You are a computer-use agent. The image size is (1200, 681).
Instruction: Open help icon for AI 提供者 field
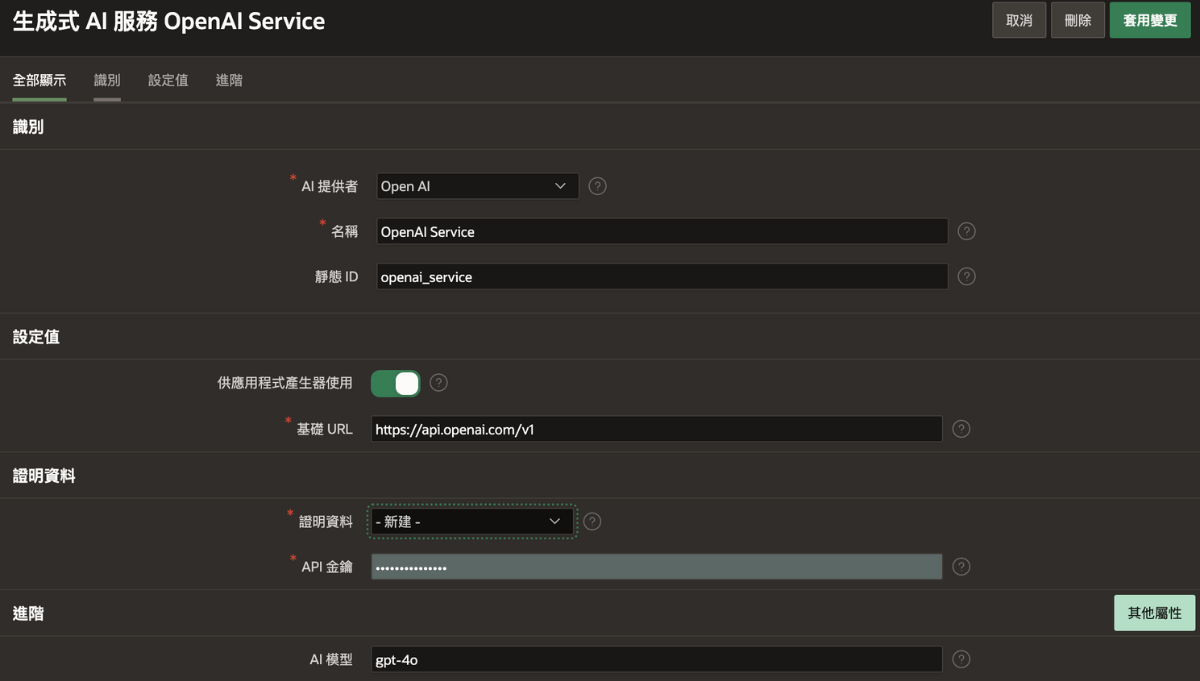(x=597, y=186)
